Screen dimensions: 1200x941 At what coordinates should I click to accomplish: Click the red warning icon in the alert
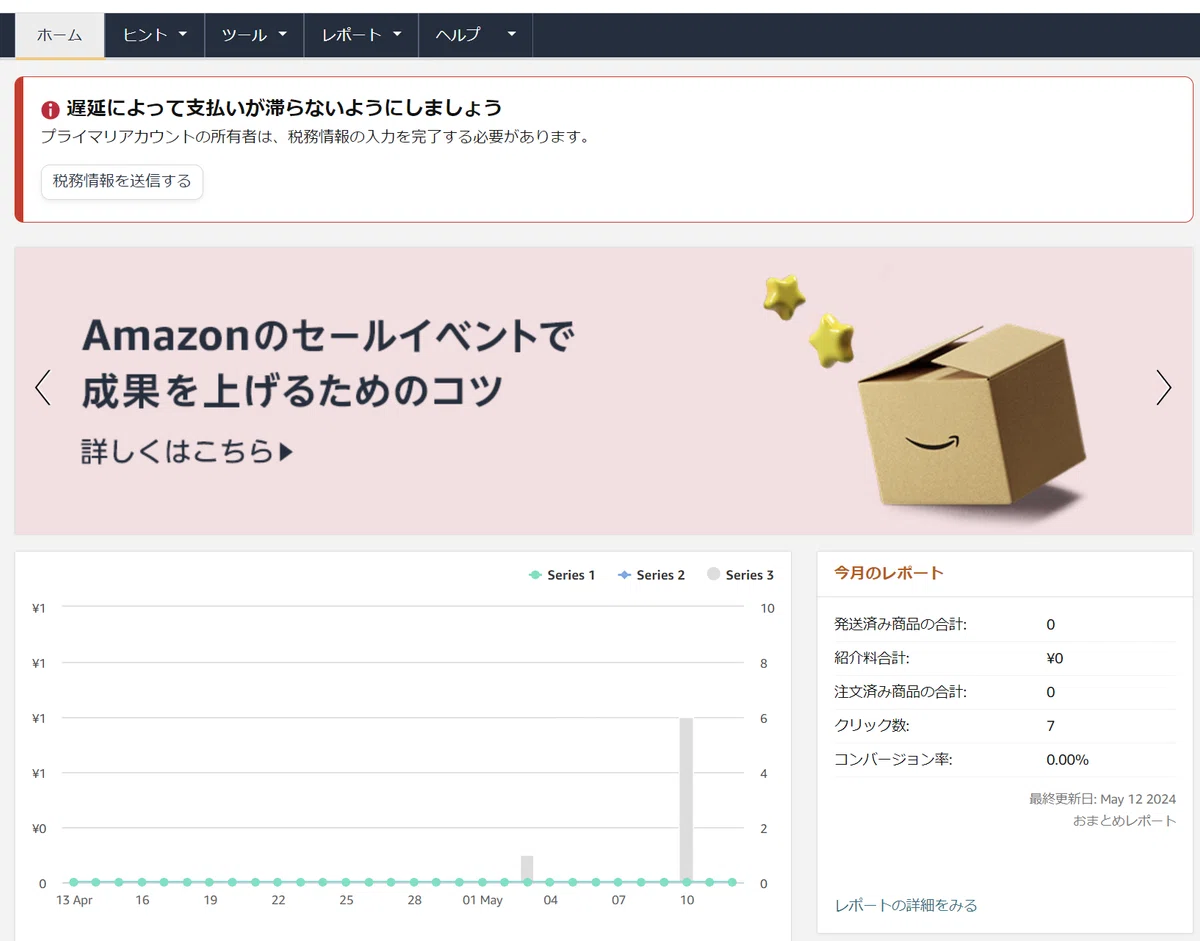(x=50, y=109)
